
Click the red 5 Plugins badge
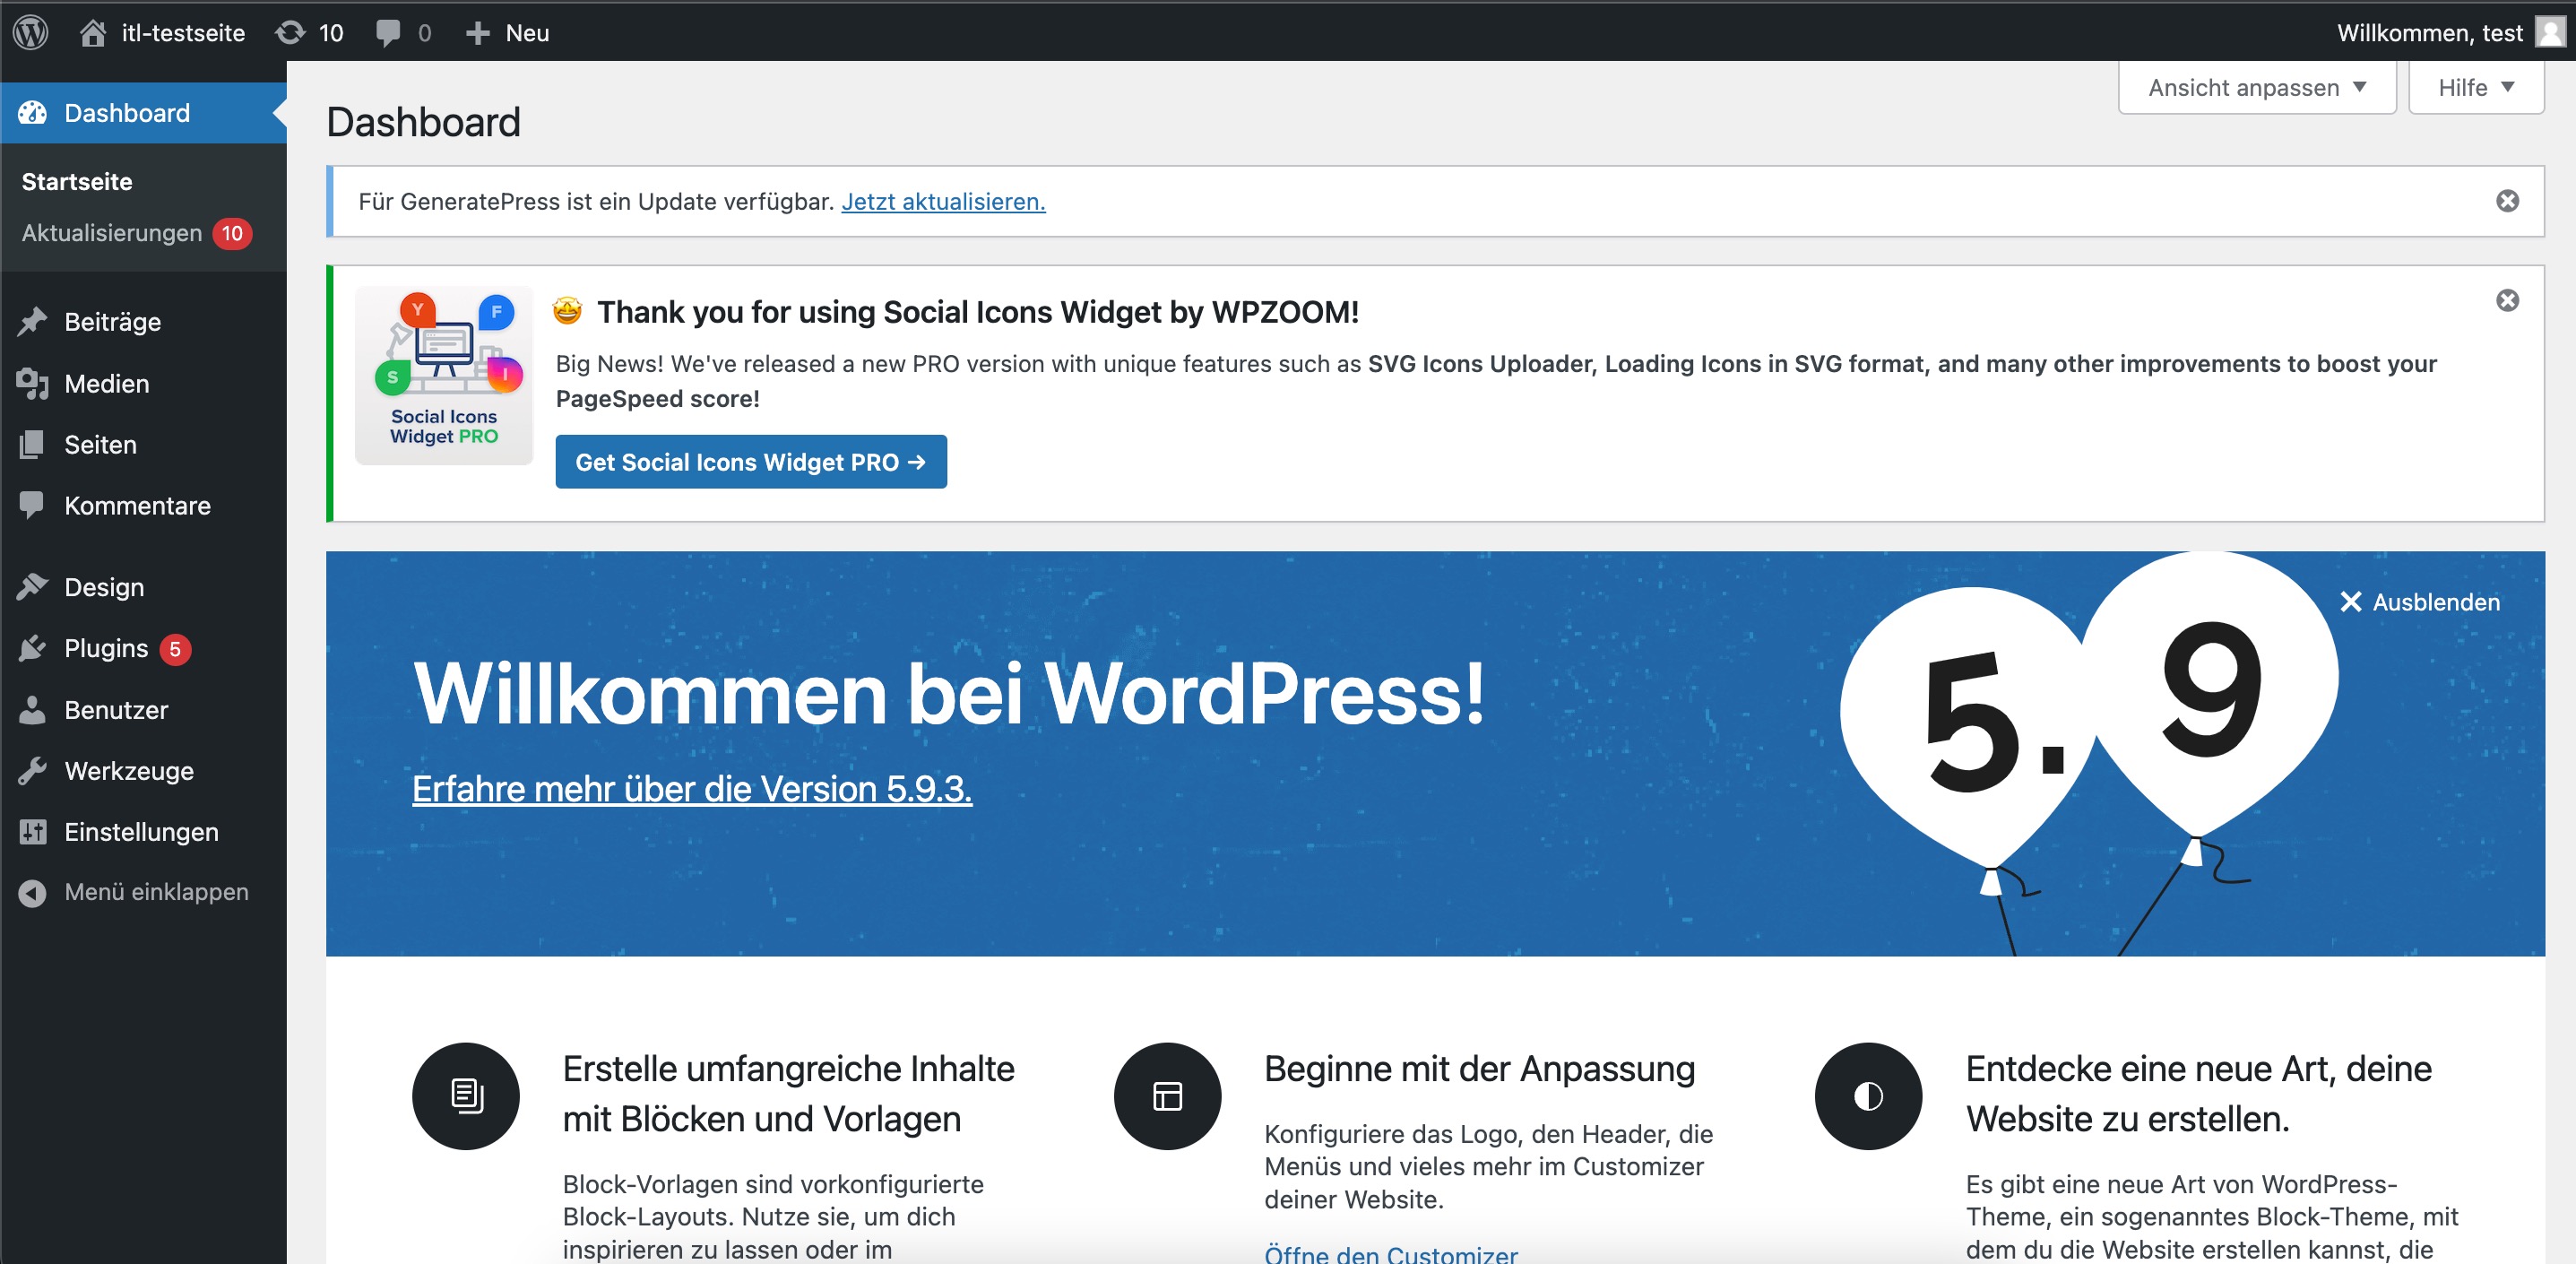point(175,649)
